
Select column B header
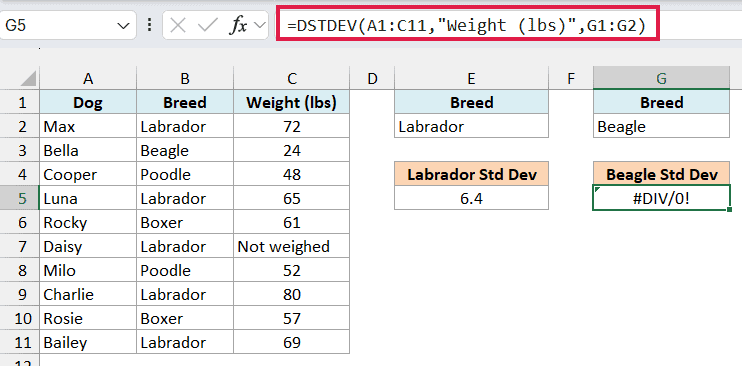point(185,79)
